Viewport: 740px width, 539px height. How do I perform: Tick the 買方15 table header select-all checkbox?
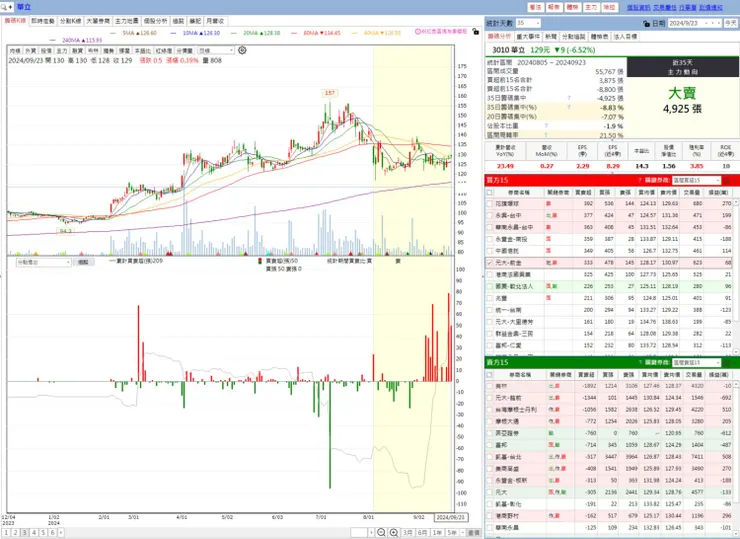[489, 192]
